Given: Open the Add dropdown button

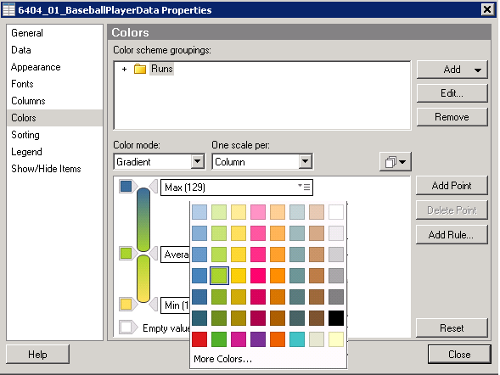Looking at the screenshot, I should [452, 70].
